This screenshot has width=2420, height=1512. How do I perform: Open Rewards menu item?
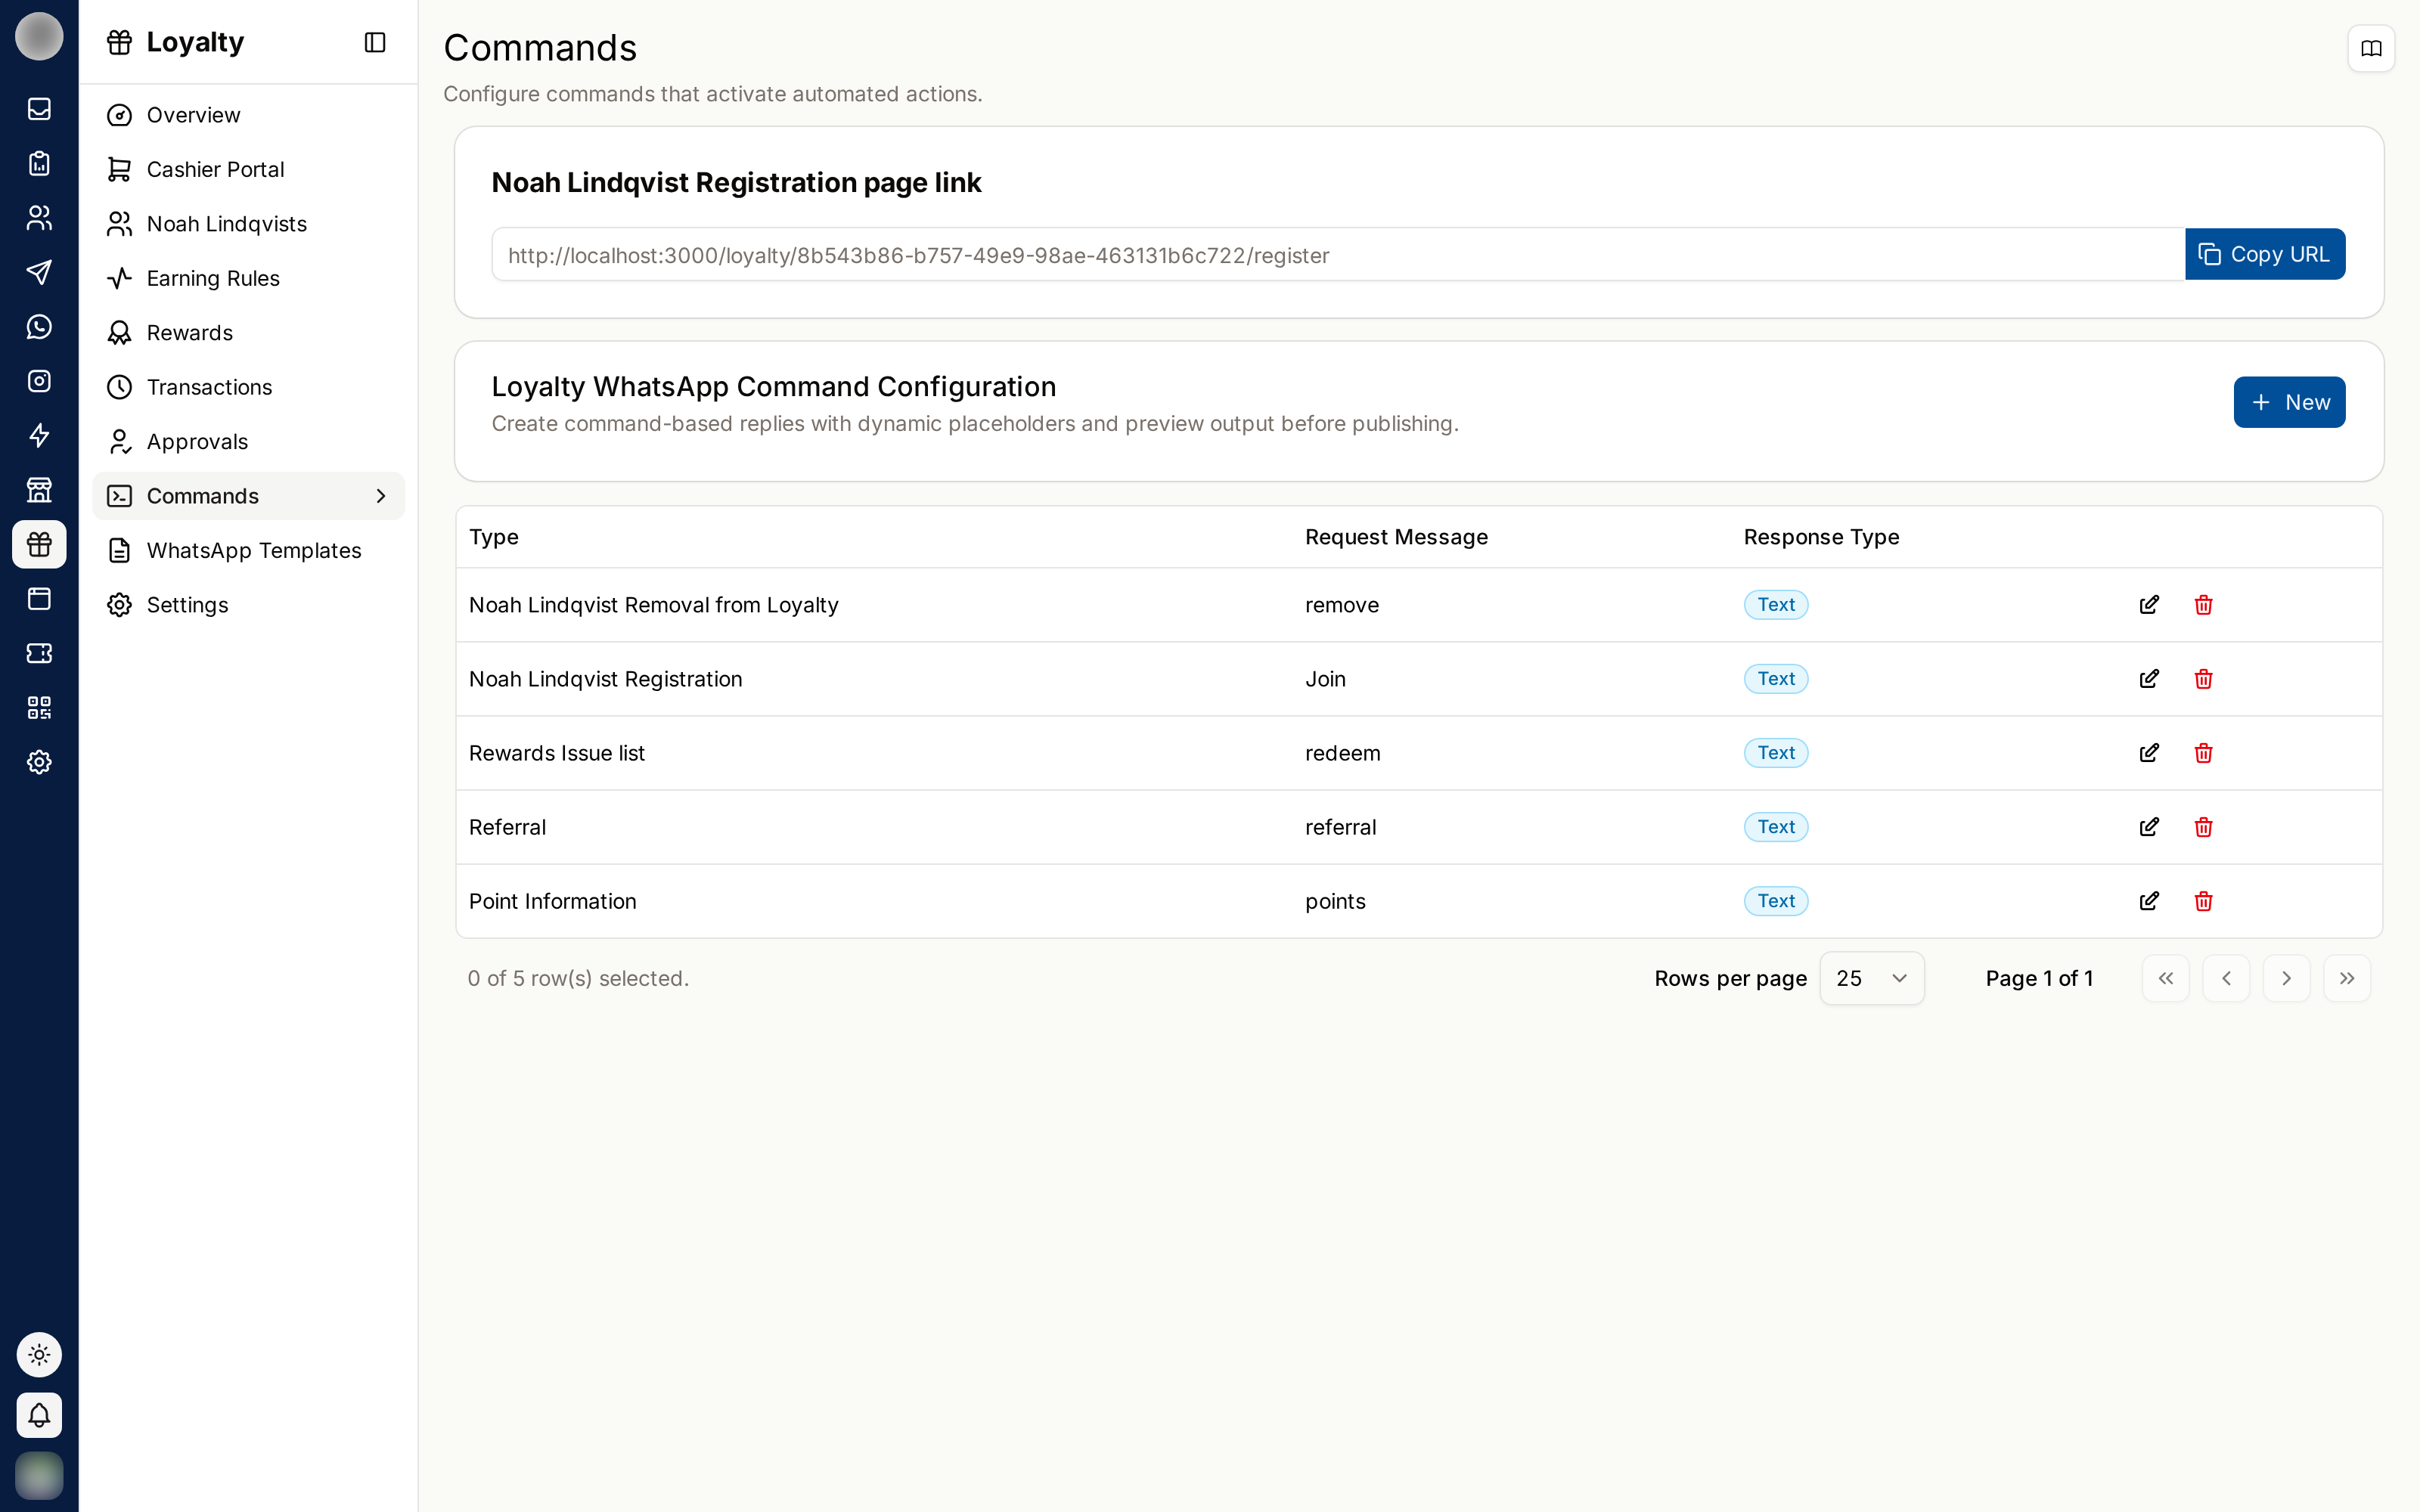[248, 333]
